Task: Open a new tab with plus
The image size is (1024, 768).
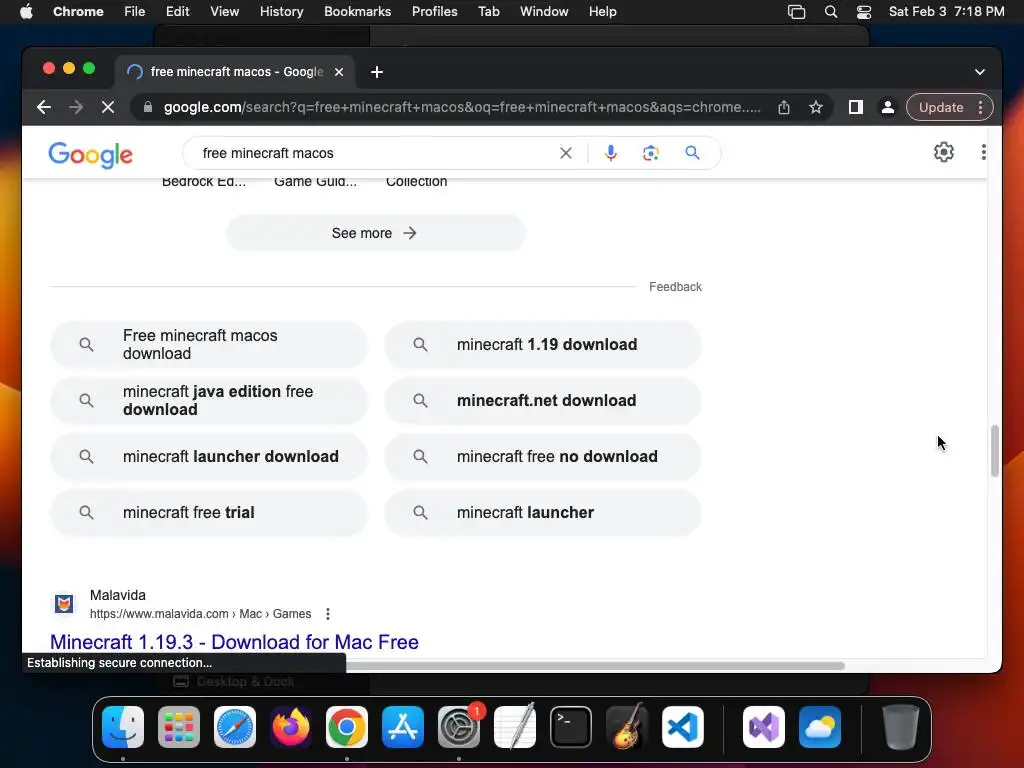Action: (x=377, y=72)
